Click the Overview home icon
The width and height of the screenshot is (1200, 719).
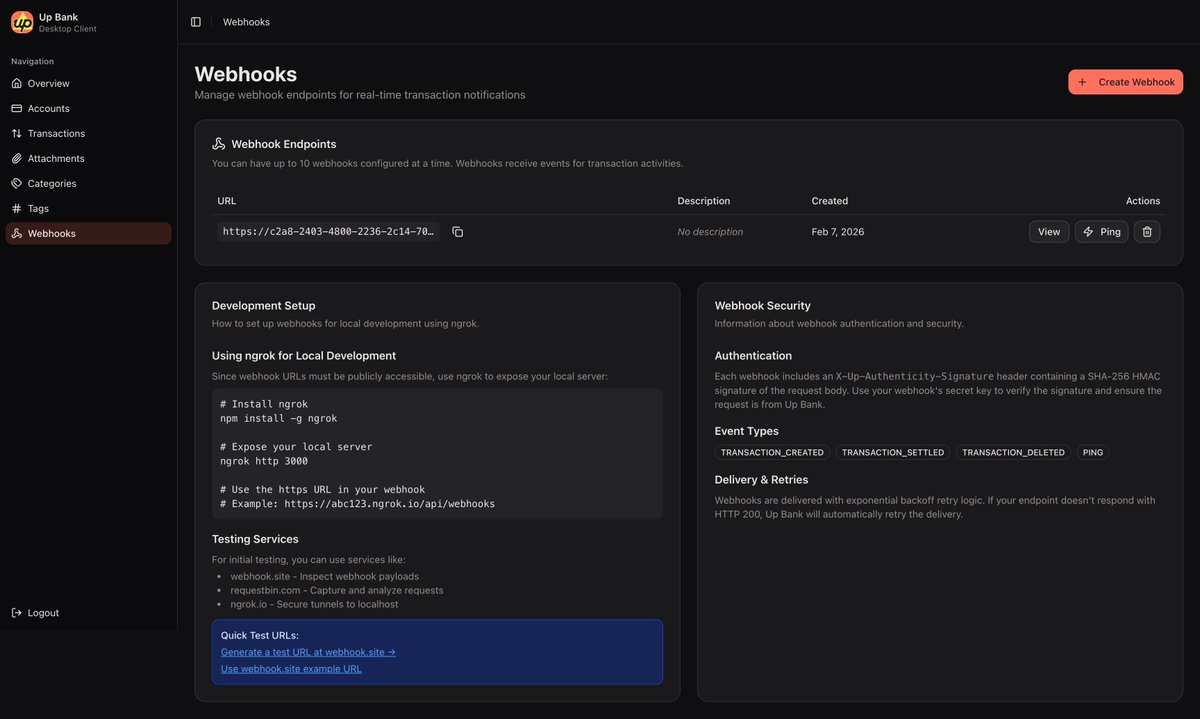tap(16, 83)
